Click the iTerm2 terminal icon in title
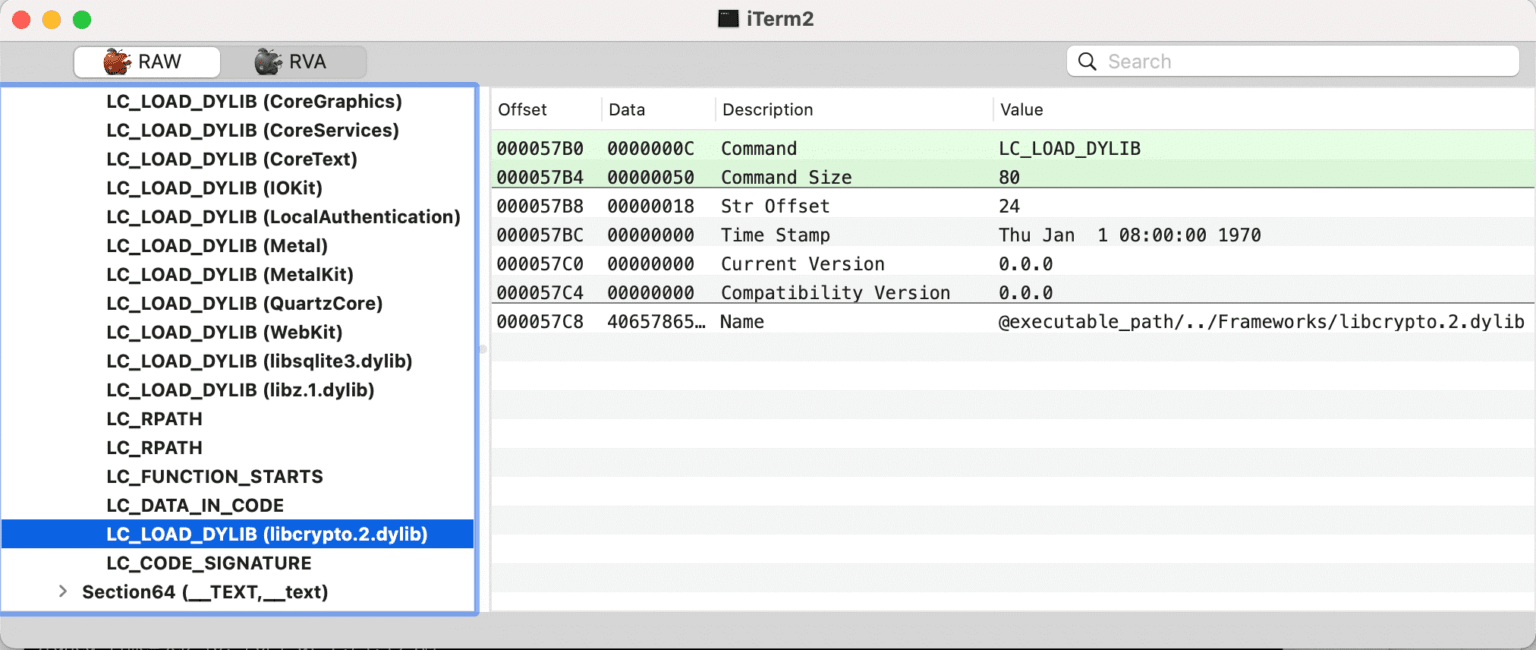 [x=728, y=19]
